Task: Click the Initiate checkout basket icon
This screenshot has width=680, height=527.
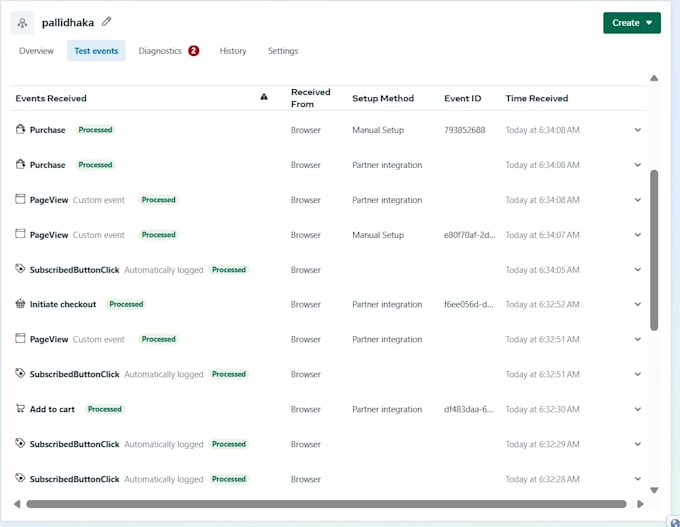Action: 20,304
